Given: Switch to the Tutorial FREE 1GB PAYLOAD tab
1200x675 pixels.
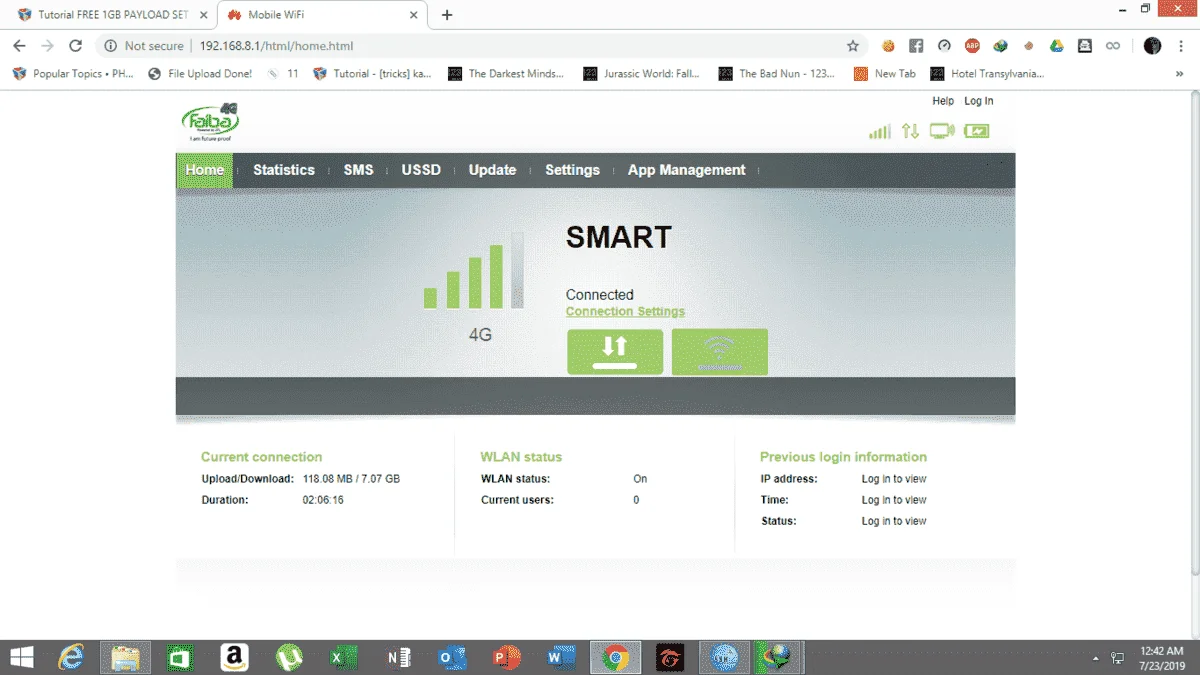Looking at the screenshot, I should [113, 15].
